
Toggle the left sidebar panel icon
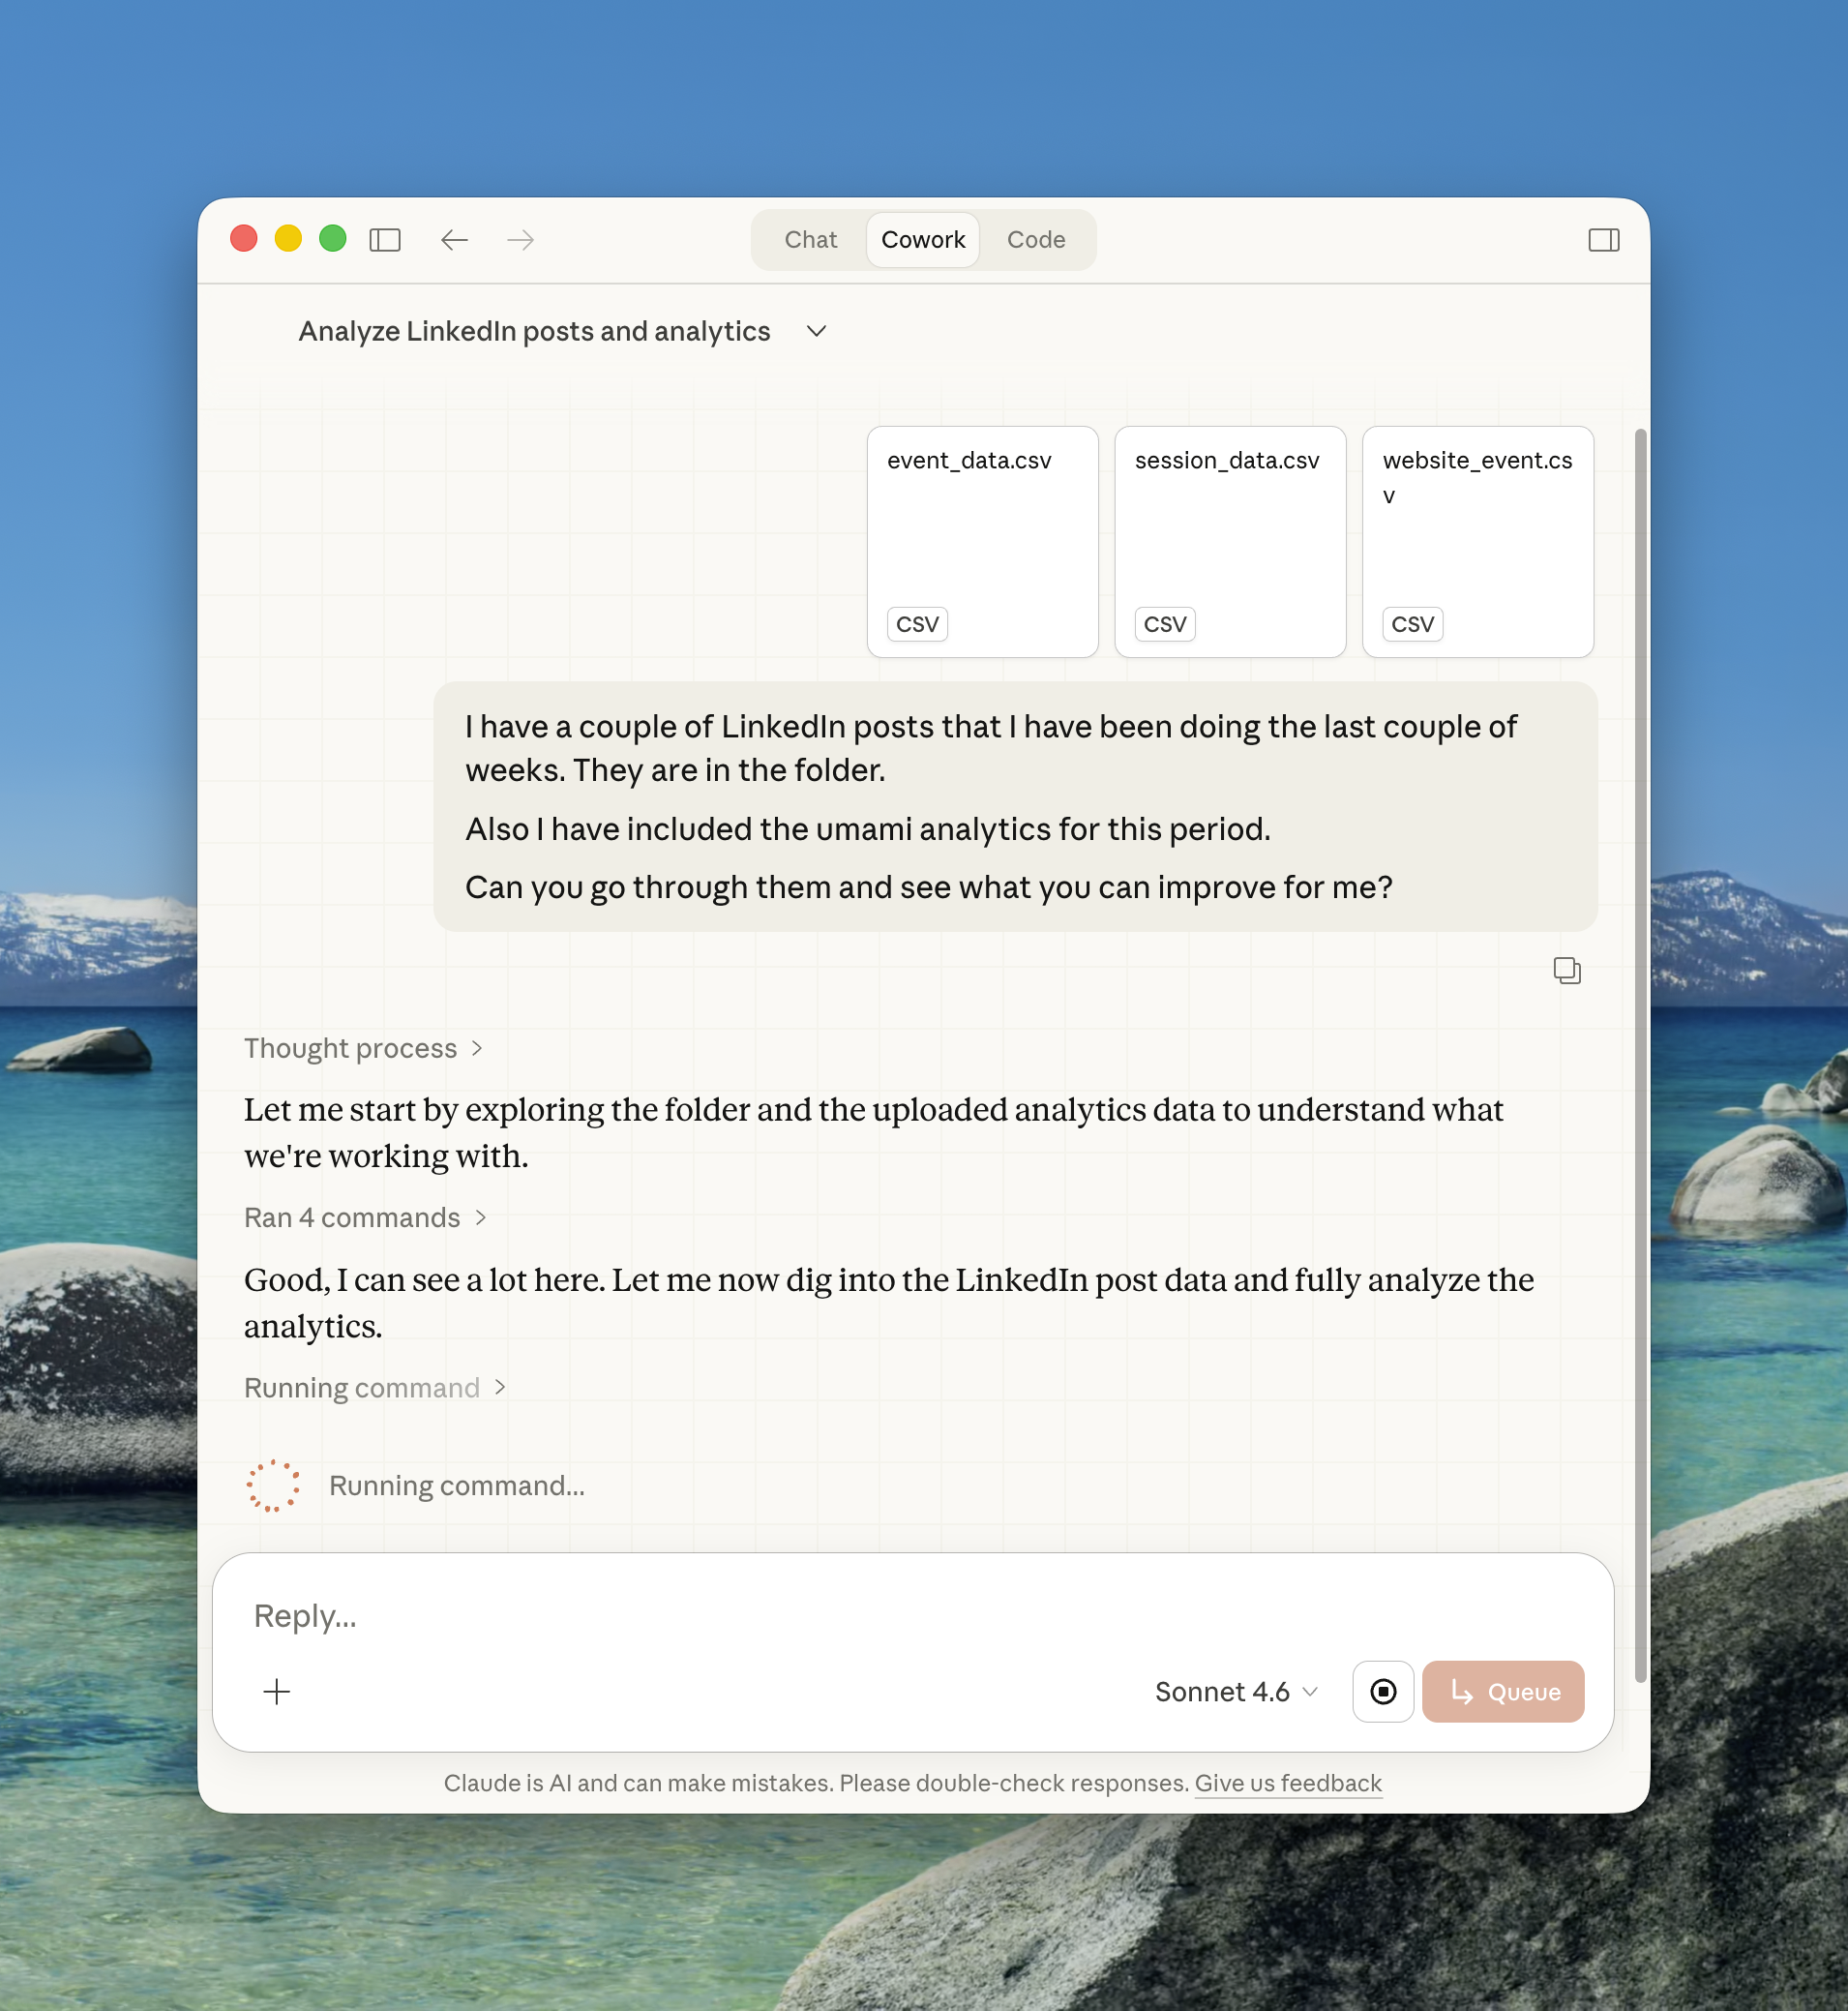tap(385, 240)
